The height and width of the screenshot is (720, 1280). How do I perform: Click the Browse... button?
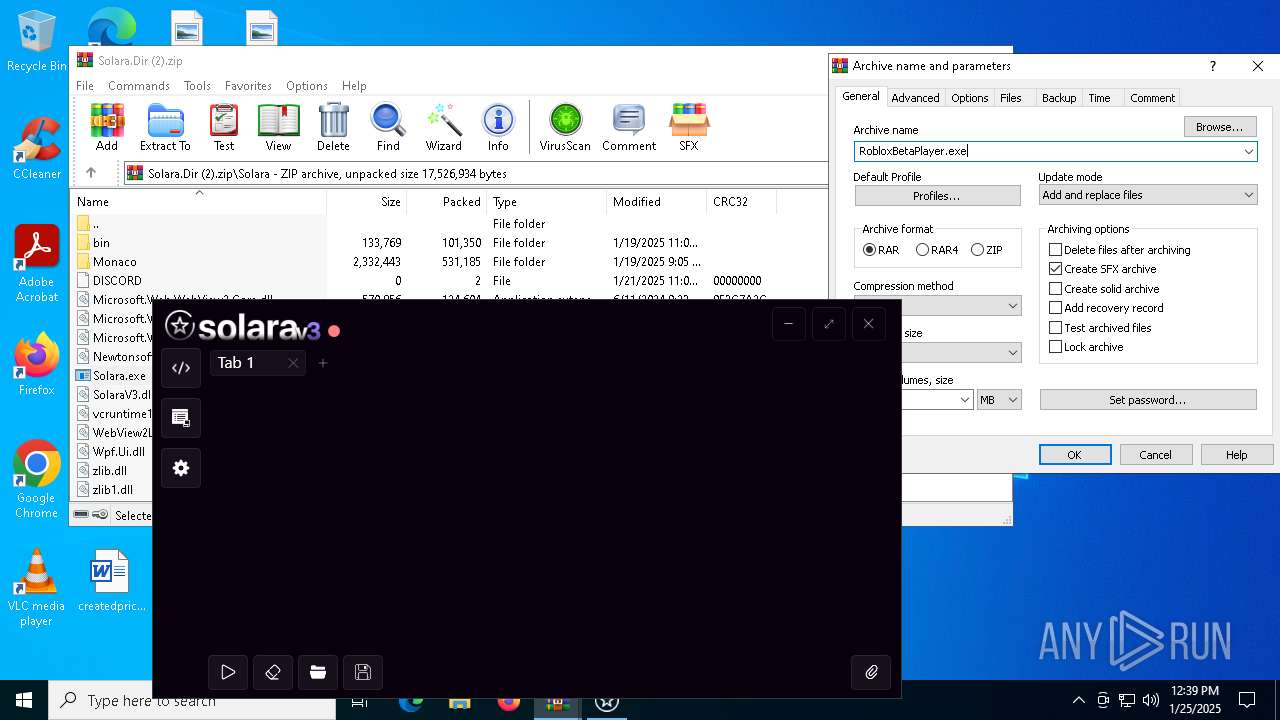(x=1220, y=127)
